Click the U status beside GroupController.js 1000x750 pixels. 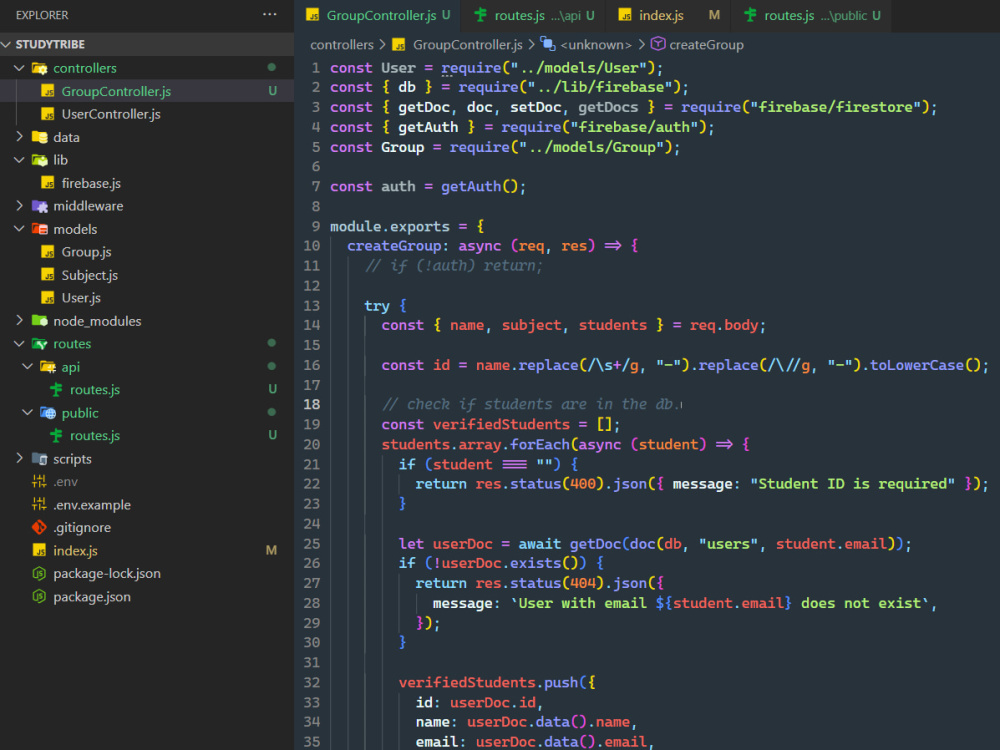272,91
